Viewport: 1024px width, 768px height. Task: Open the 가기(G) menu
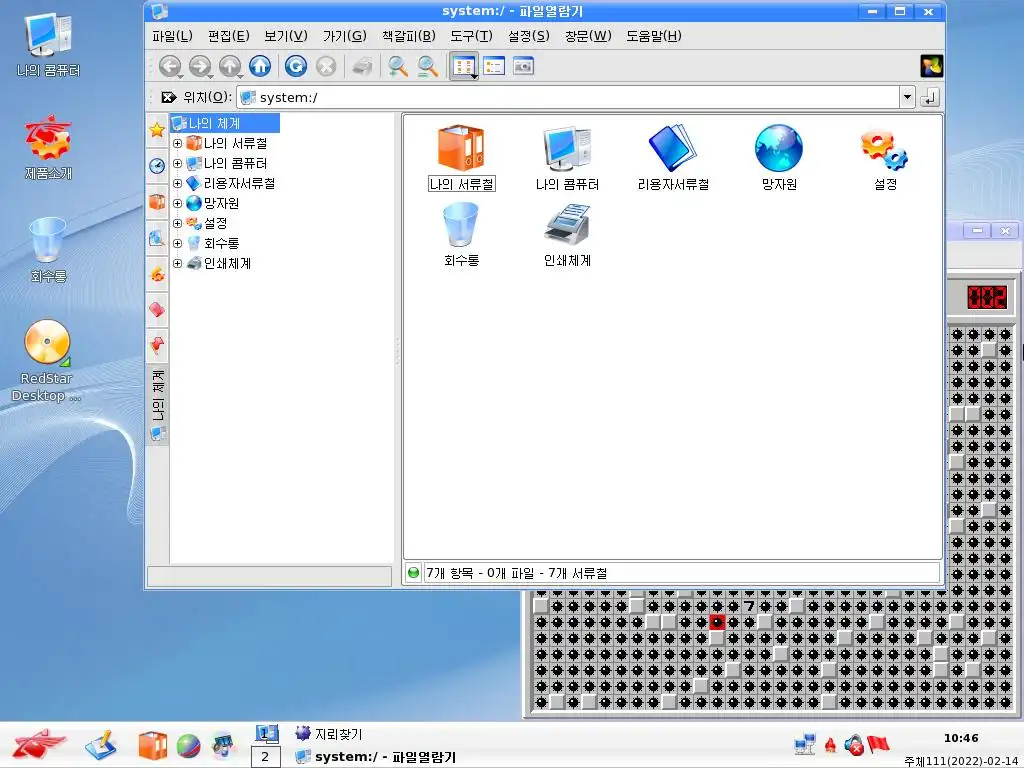344,36
